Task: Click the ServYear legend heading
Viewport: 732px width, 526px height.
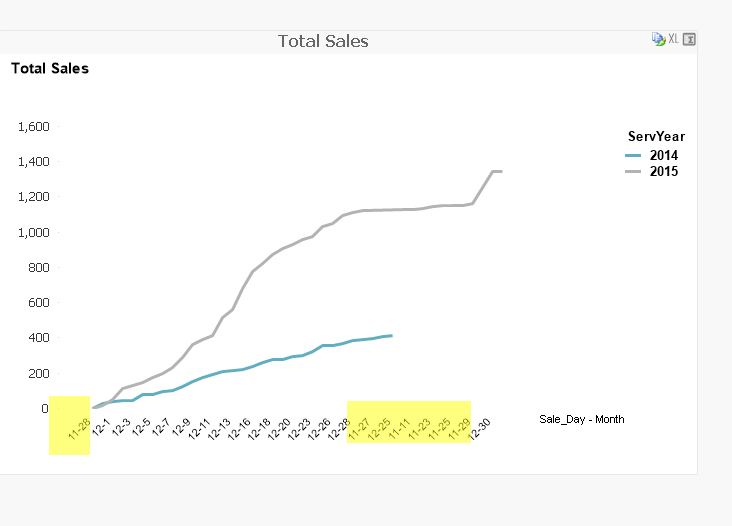Action: point(656,136)
